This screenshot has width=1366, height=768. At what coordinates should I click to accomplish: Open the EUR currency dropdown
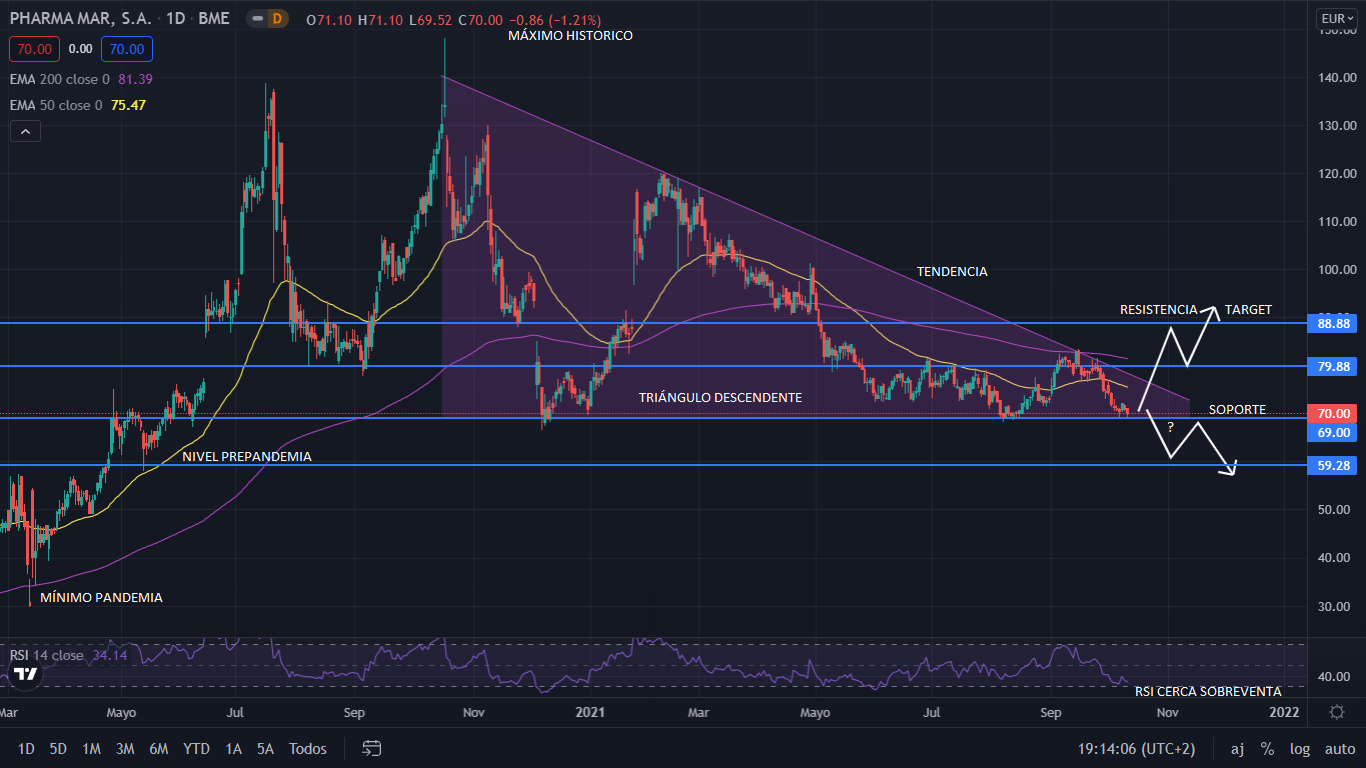click(1336, 18)
